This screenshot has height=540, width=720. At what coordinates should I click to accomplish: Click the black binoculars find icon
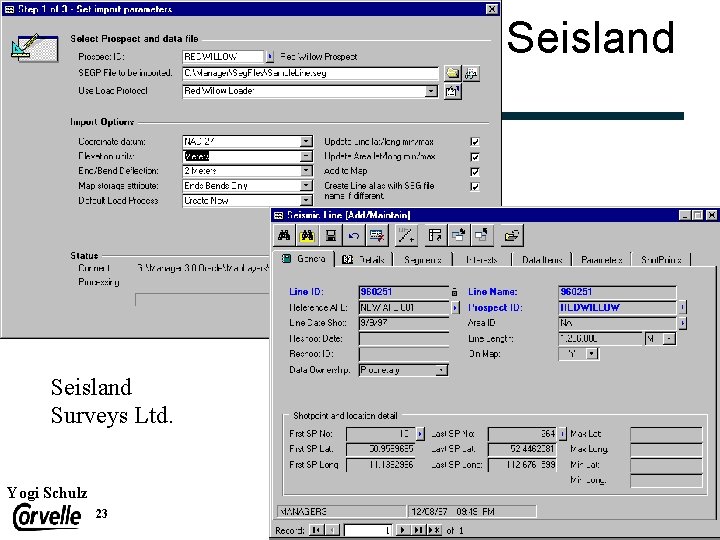pos(284,236)
